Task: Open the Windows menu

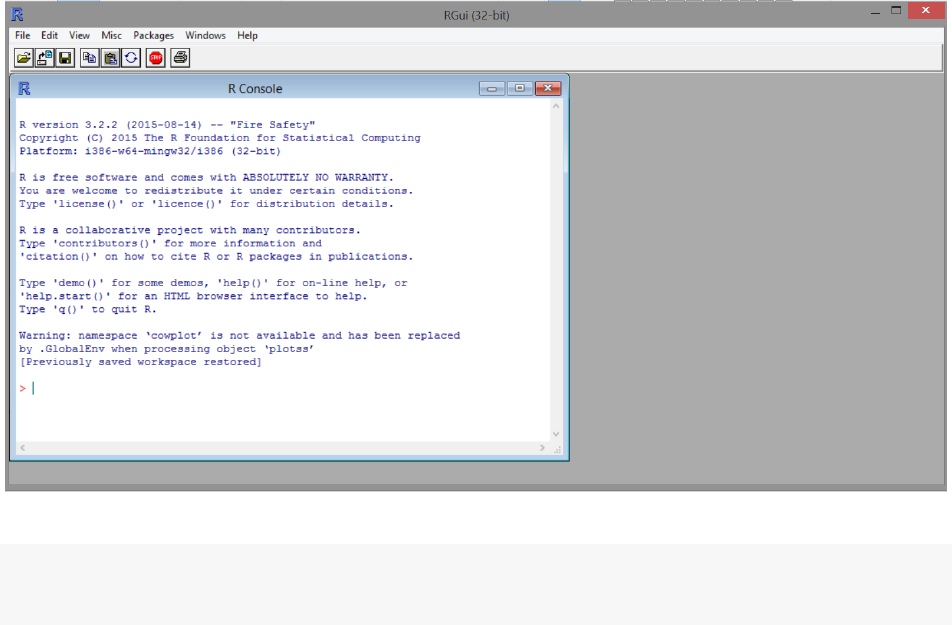Action: 205,35
